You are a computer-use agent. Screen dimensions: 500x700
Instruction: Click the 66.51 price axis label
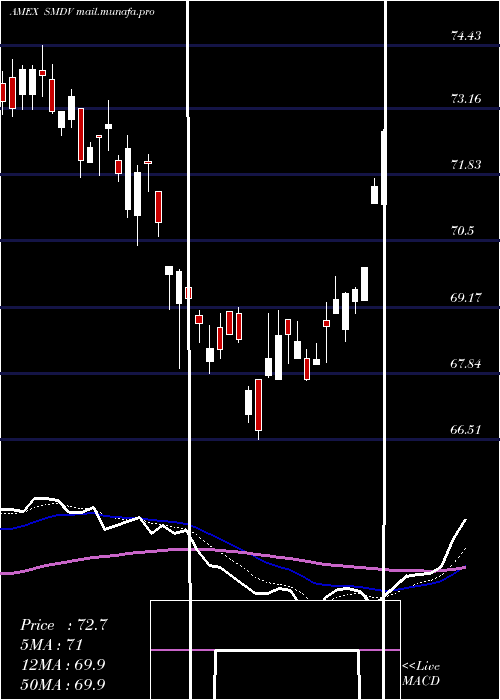[x=466, y=430]
